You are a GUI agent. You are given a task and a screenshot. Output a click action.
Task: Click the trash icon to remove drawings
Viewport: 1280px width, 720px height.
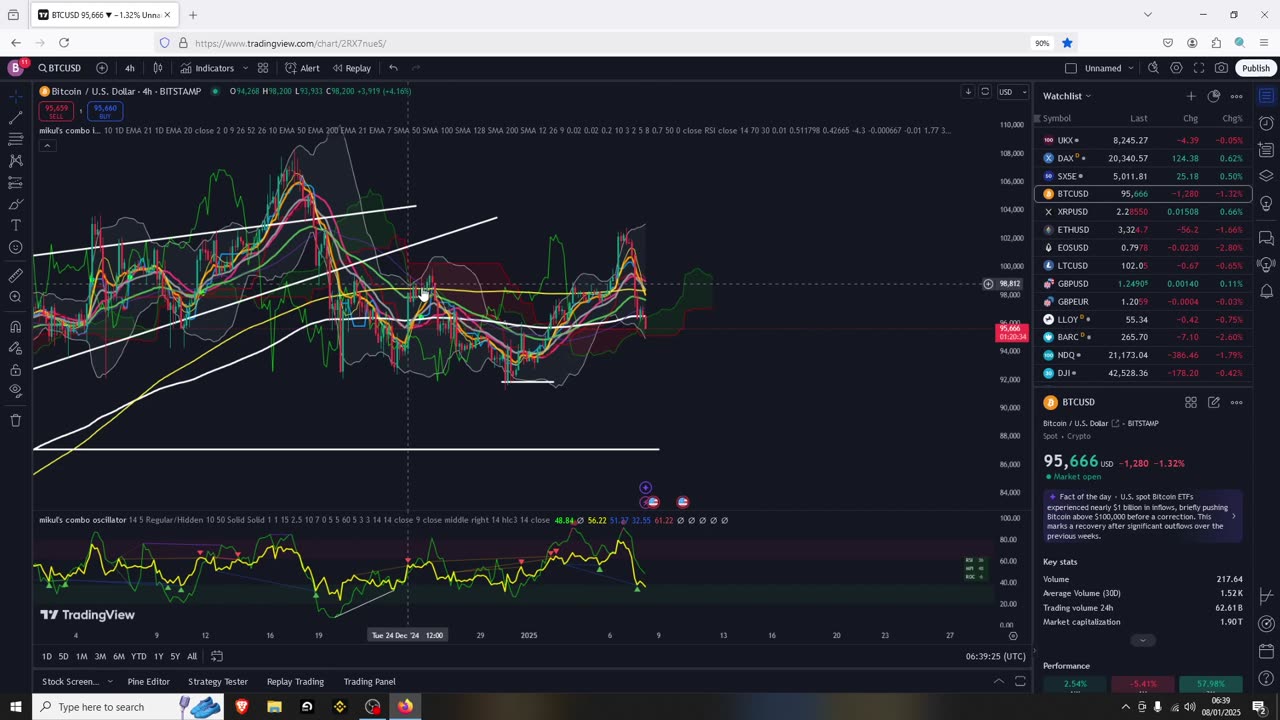coord(15,420)
